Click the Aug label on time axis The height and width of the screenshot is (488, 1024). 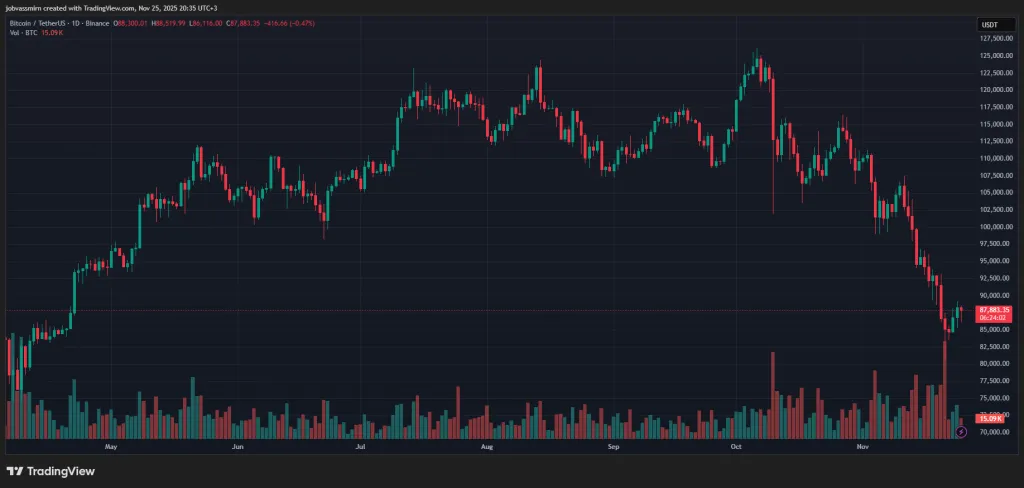point(487,447)
